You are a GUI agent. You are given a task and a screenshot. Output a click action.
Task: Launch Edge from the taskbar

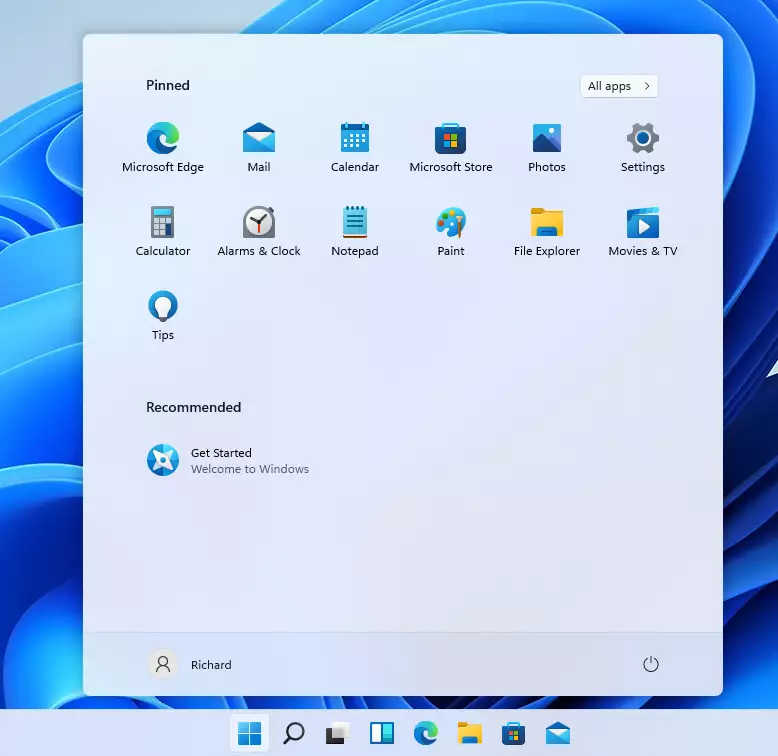pos(426,733)
